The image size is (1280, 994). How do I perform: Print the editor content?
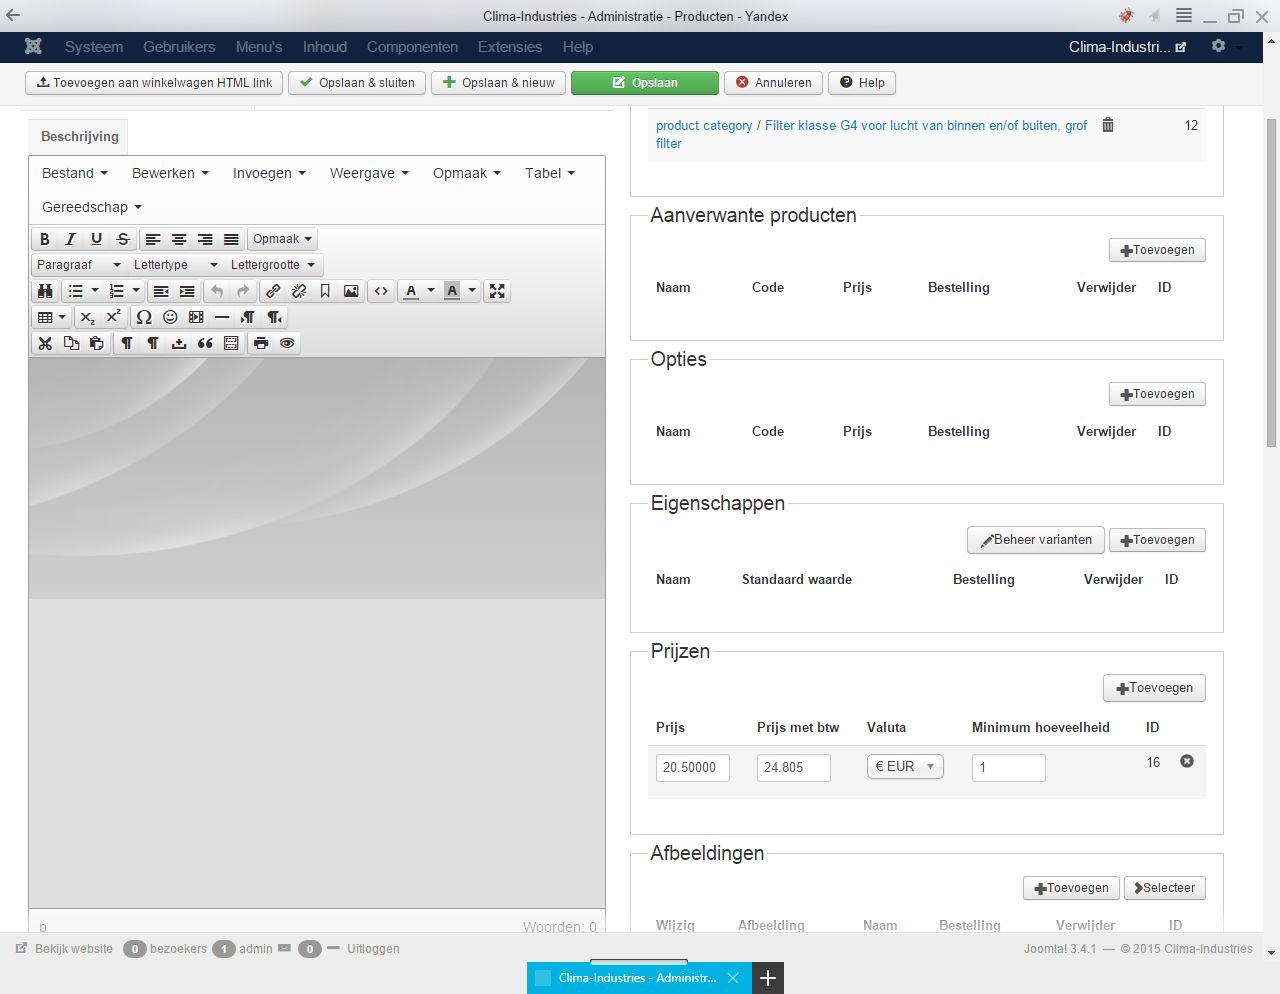261,343
